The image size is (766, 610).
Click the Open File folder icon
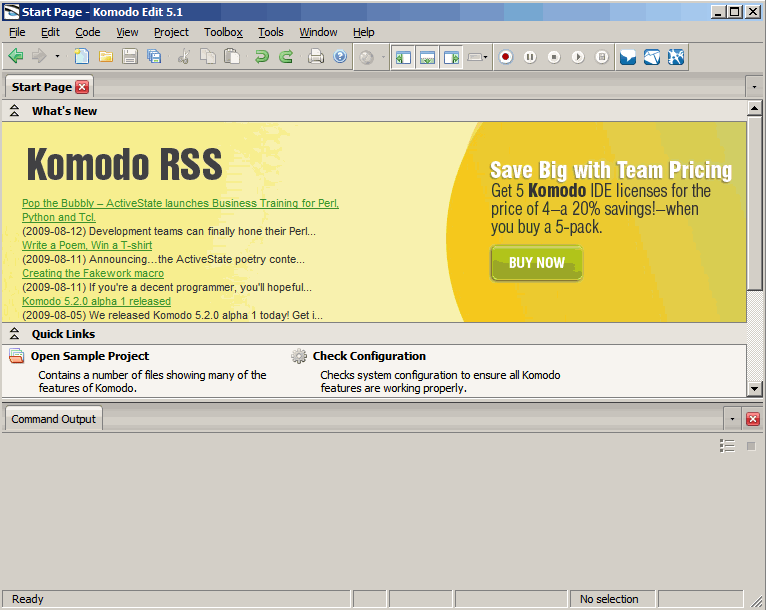[106, 57]
